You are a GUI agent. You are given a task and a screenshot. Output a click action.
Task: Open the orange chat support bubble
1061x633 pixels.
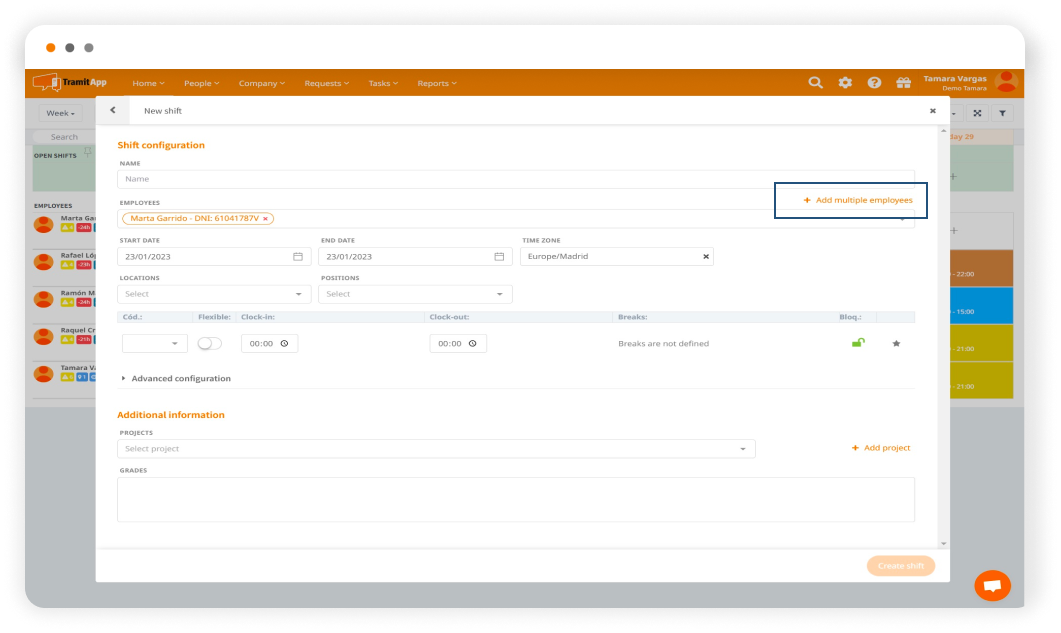(992, 586)
